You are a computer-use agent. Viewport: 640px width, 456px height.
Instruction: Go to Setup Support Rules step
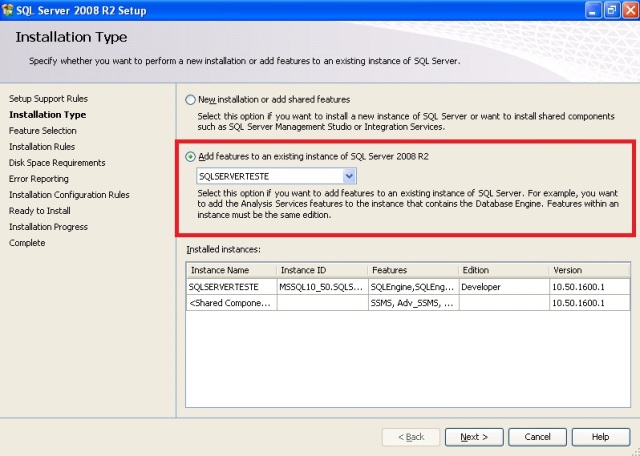pos(48,99)
